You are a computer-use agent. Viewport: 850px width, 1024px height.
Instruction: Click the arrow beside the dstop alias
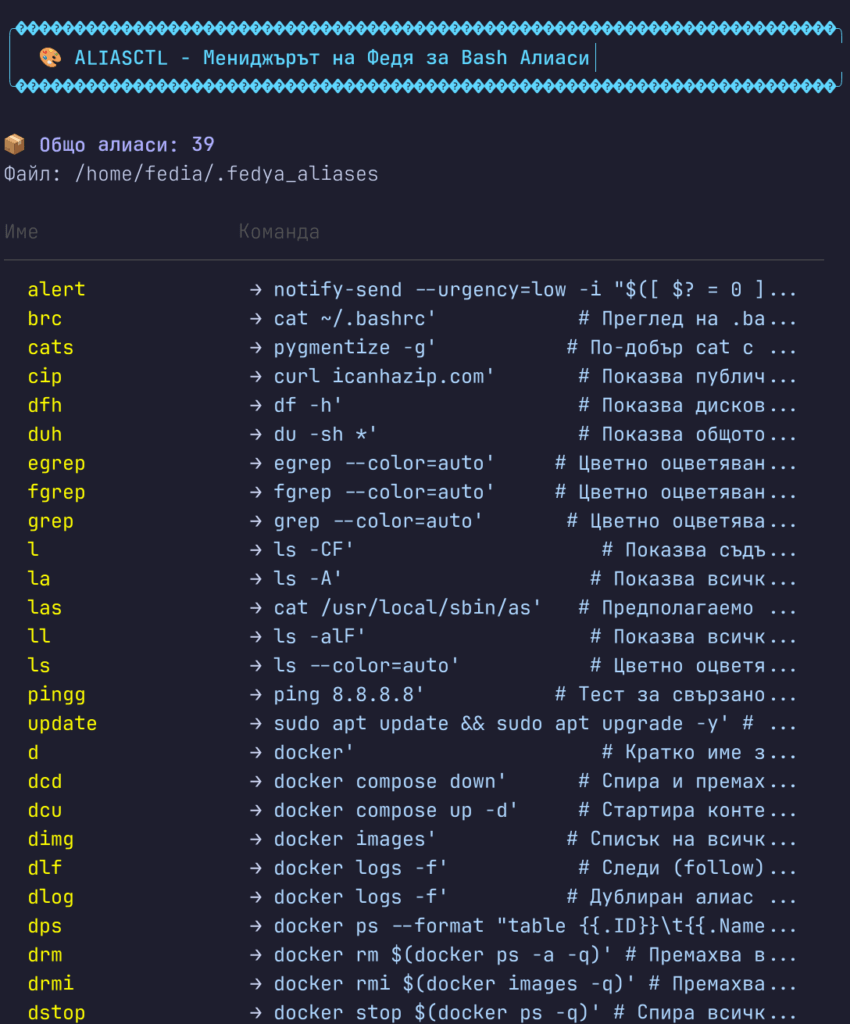point(255,1013)
